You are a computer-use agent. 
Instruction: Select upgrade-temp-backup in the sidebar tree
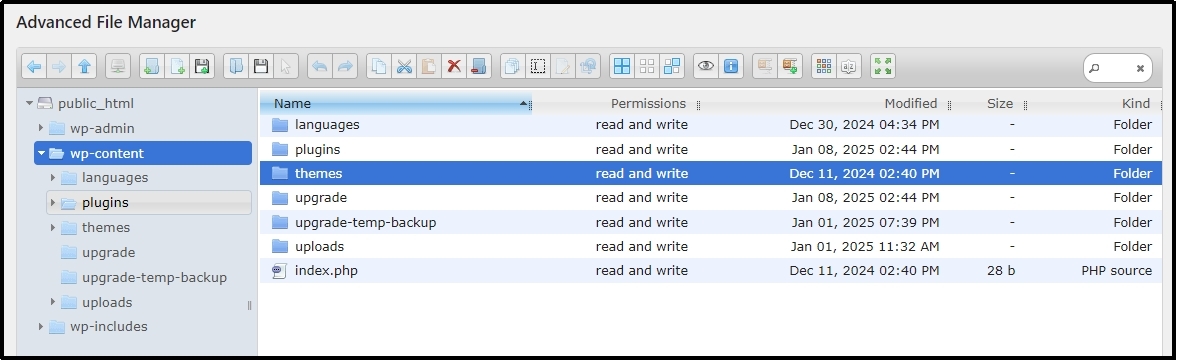(154, 277)
